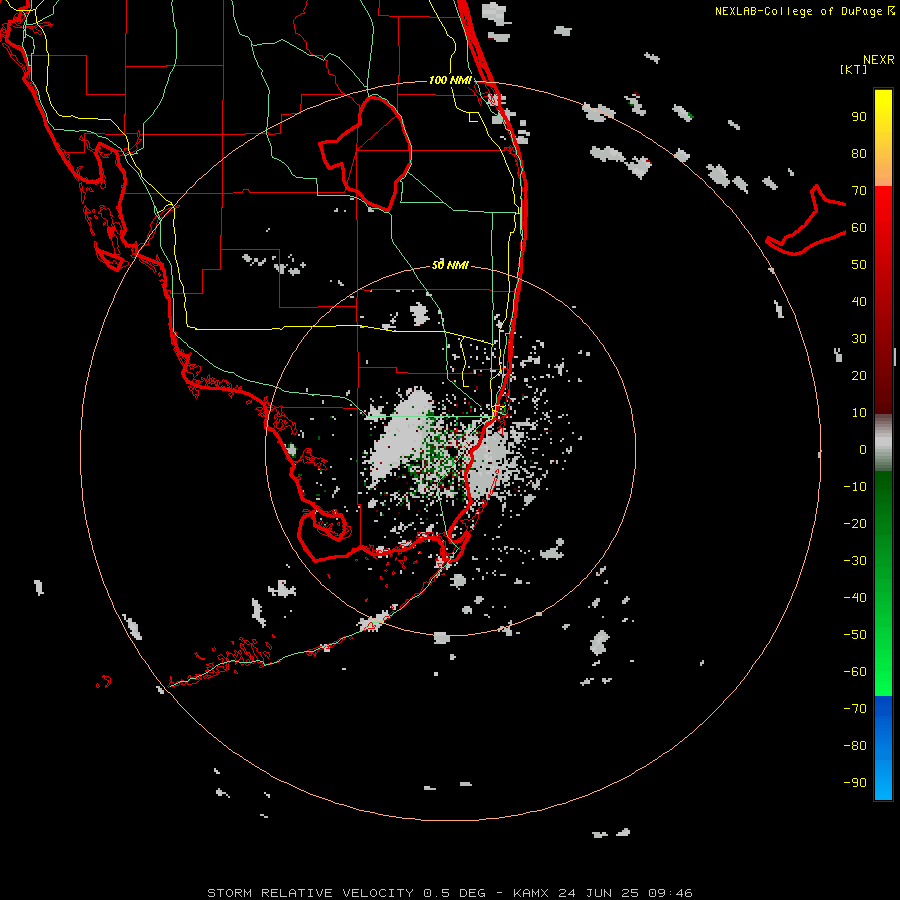Click the 100 NMI range ring label

tap(450, 80)
